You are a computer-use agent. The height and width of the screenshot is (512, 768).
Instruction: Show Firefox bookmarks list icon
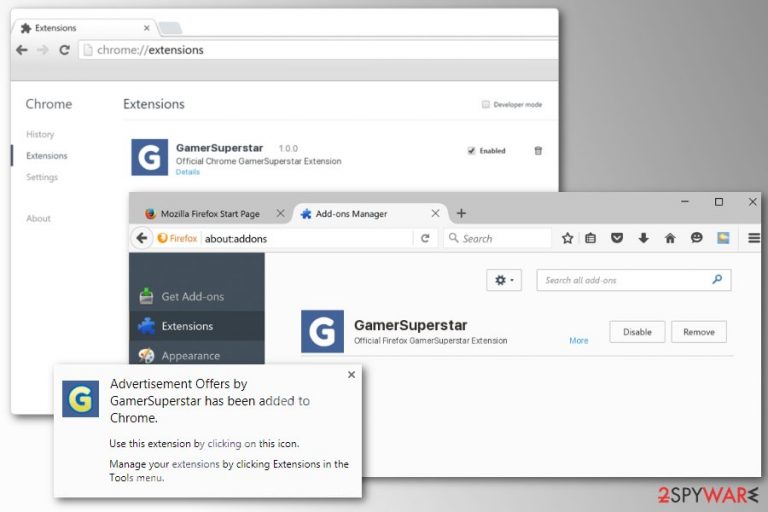click(x=591, y=238)
